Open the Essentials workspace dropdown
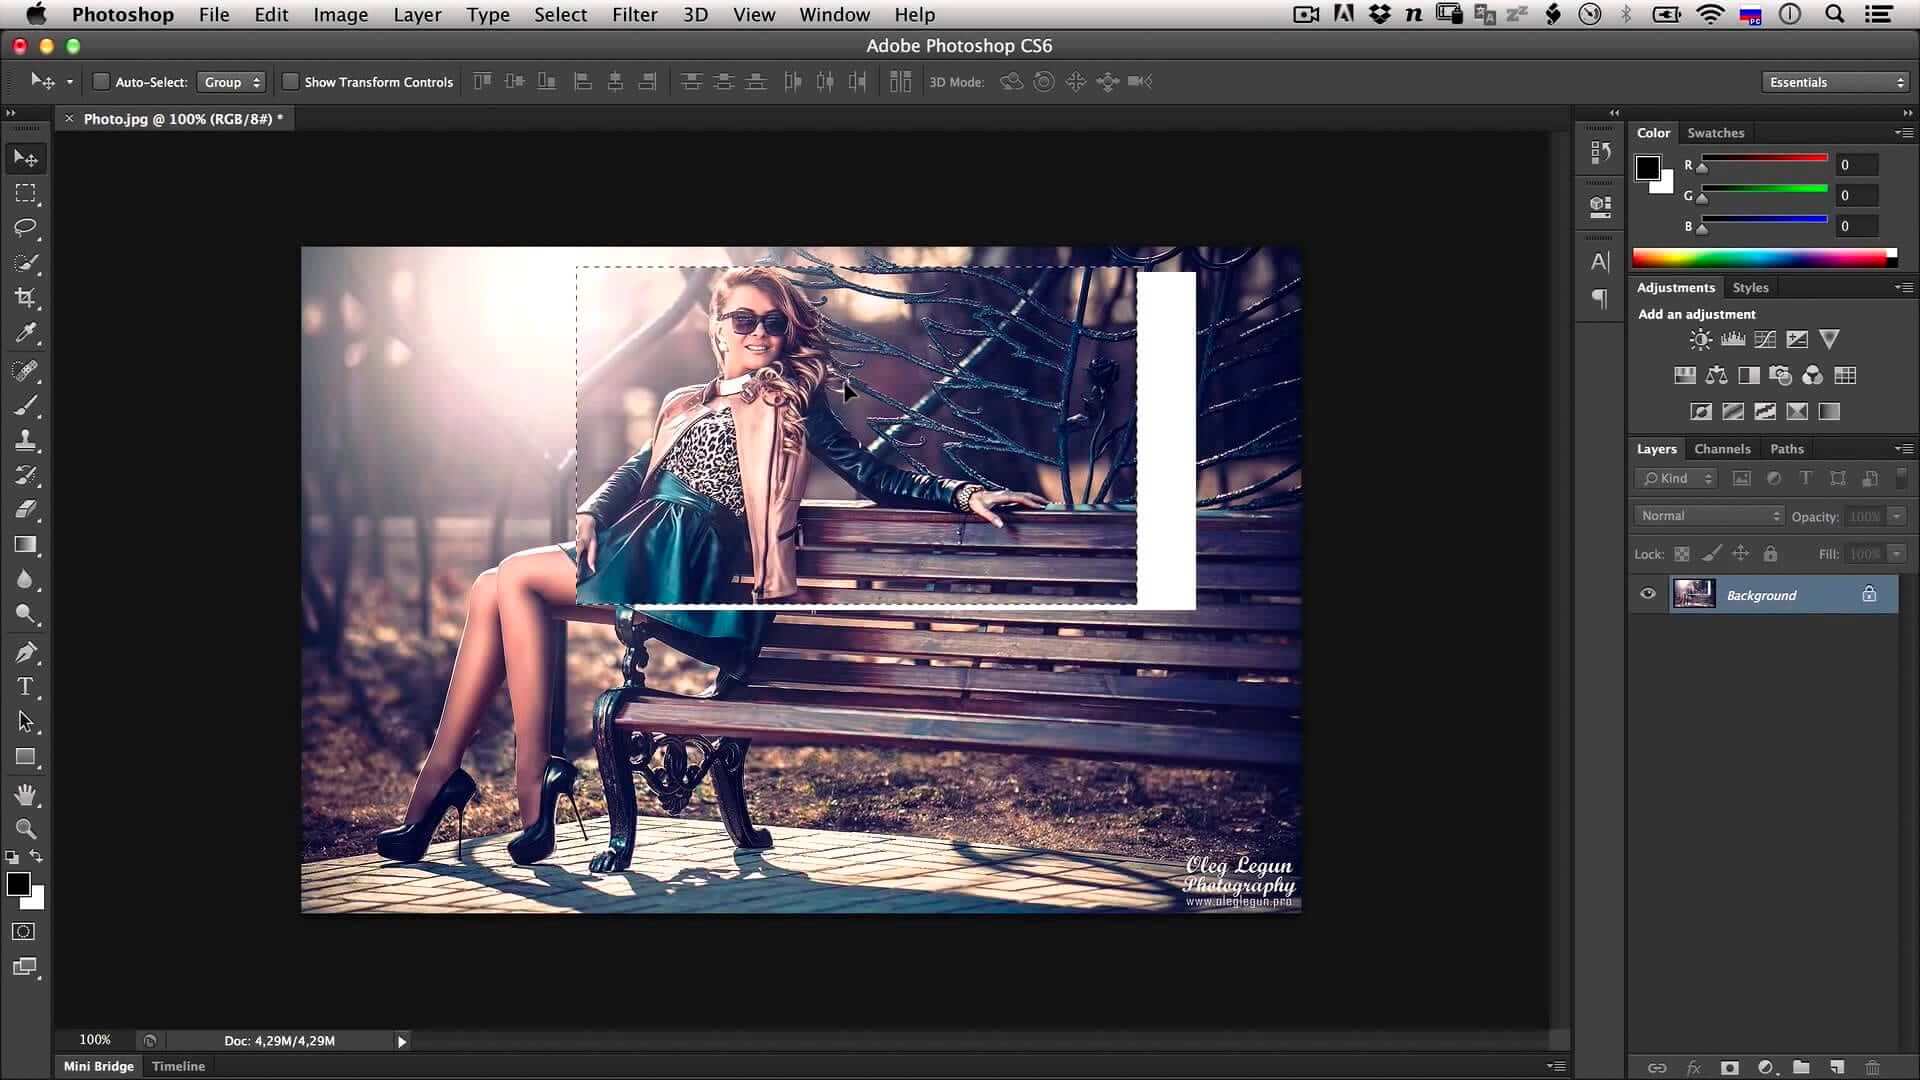 pos(1836,82)
